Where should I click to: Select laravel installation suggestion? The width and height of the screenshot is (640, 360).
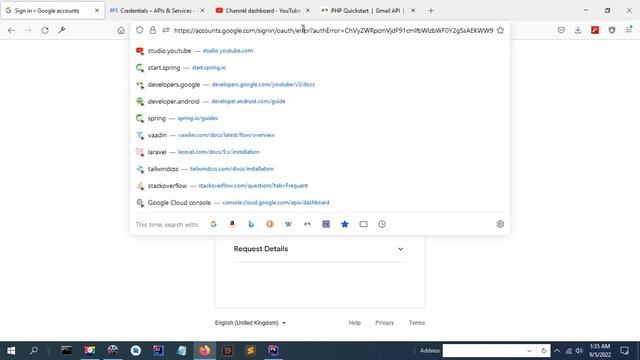[320, 152]
